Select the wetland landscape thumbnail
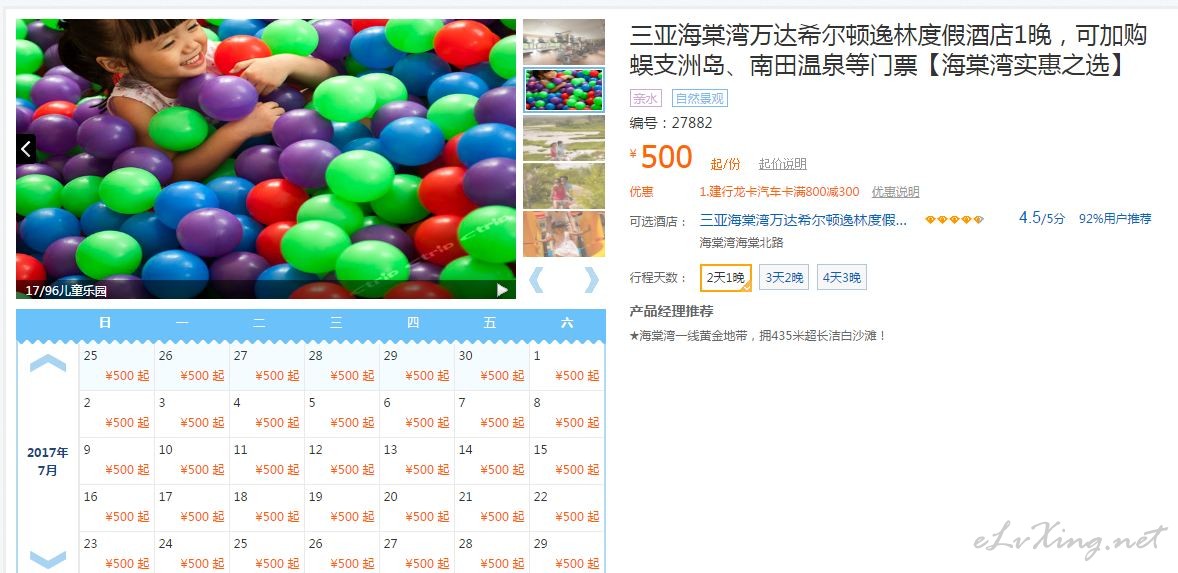 coord(563,137)
